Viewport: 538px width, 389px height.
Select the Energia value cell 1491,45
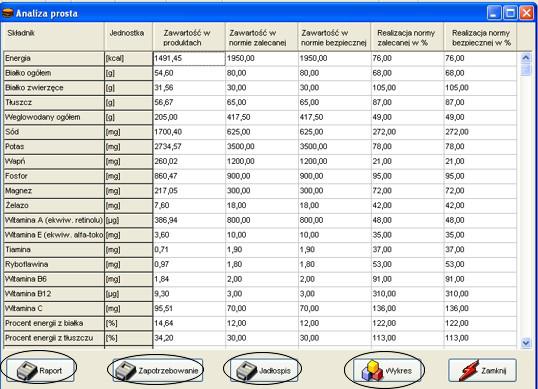point(189,58)
